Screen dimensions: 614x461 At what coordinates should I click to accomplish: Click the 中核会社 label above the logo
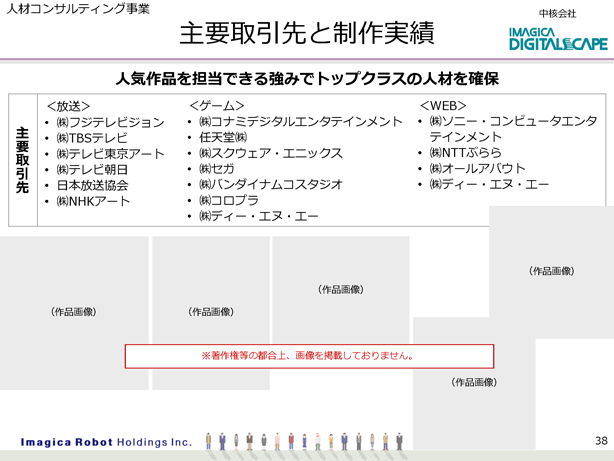(557, 14)
